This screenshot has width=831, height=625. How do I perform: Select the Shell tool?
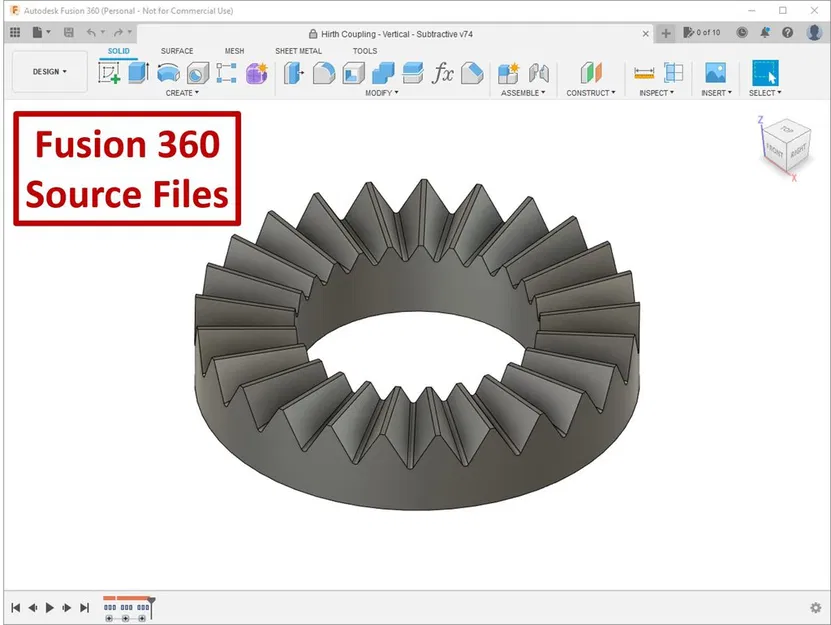click(x=353, y=73)
